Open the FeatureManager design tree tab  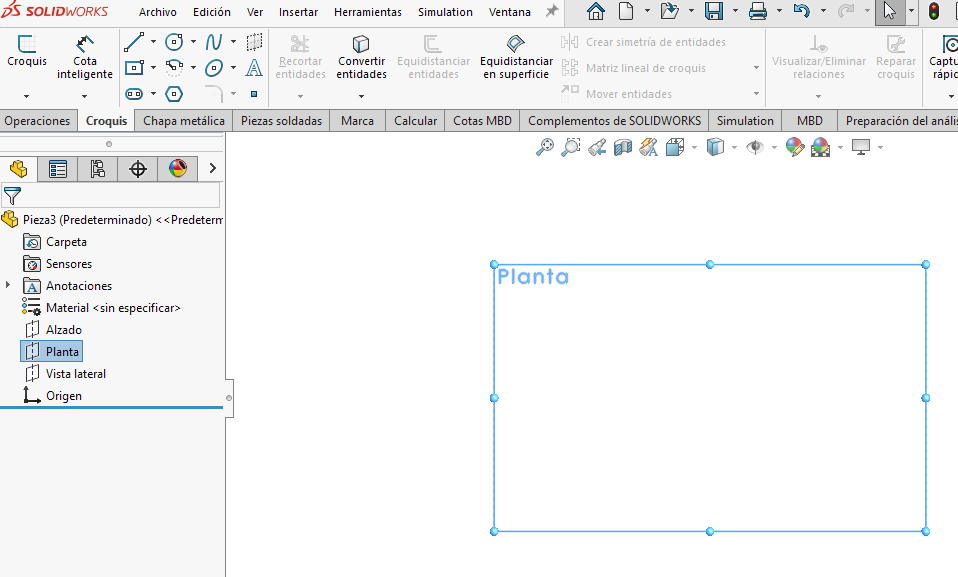tap(18, 169)
